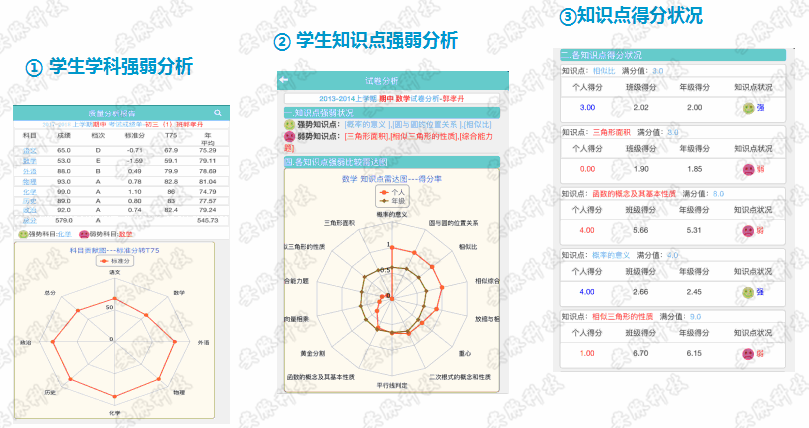This screenshot has height=428, width=809.
Task: Click the green 强 status icon for 相似比
Action: point(748,107)
